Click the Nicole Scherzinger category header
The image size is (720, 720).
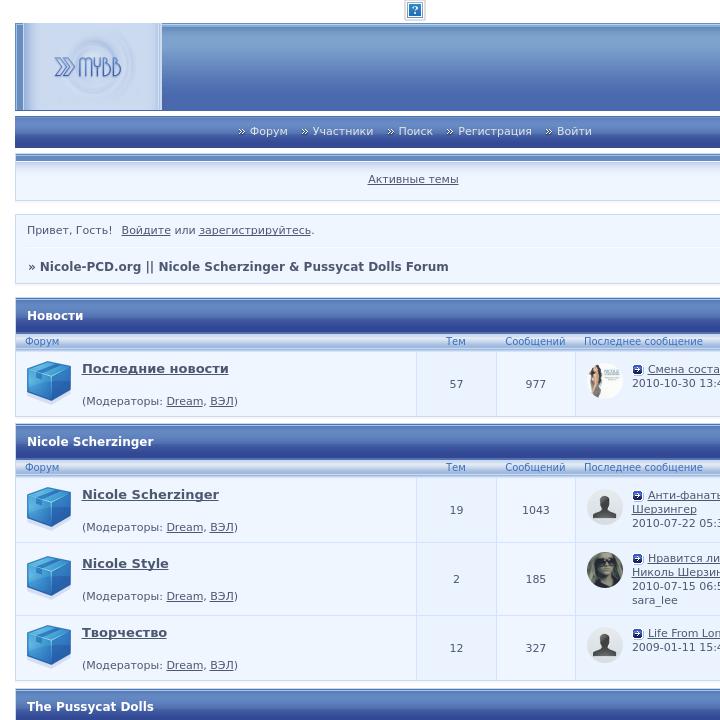(90, 441)
